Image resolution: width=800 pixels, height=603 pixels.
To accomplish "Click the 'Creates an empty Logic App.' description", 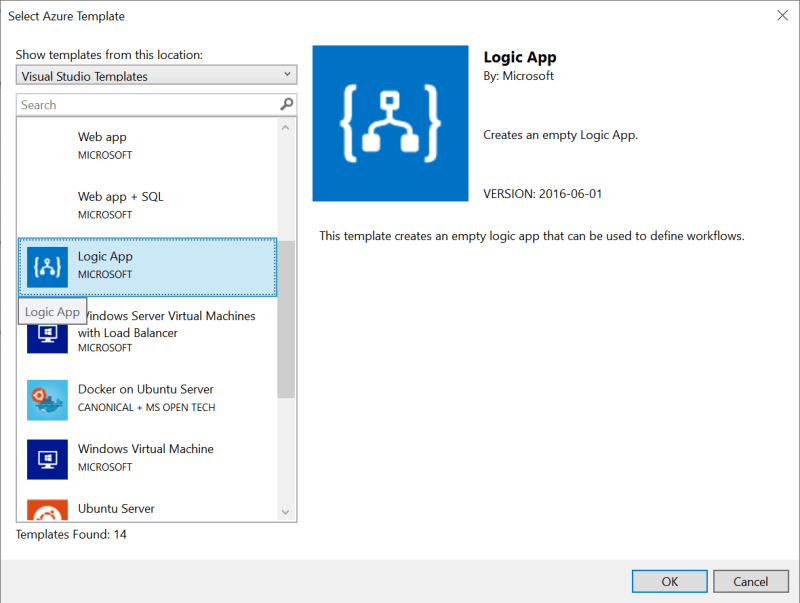I will pos(560,135).
